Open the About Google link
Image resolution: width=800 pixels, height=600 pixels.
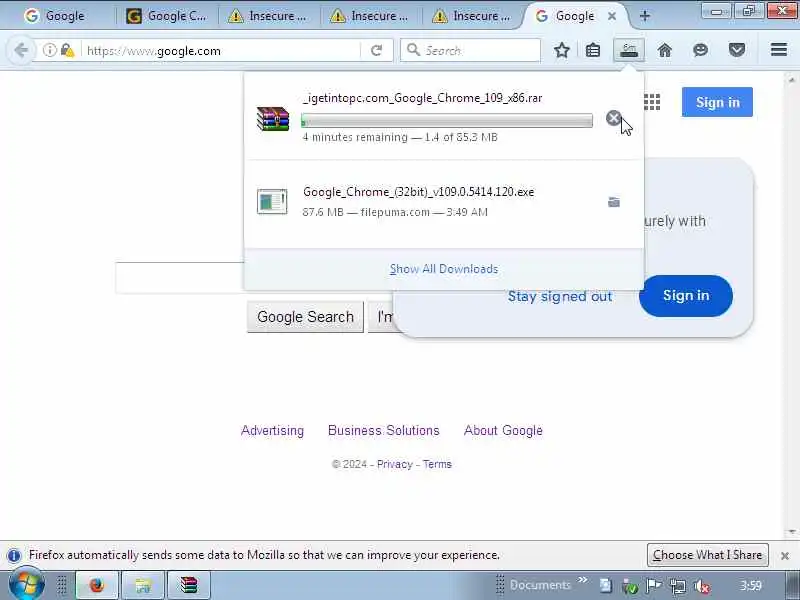click(x=503, y=431)
